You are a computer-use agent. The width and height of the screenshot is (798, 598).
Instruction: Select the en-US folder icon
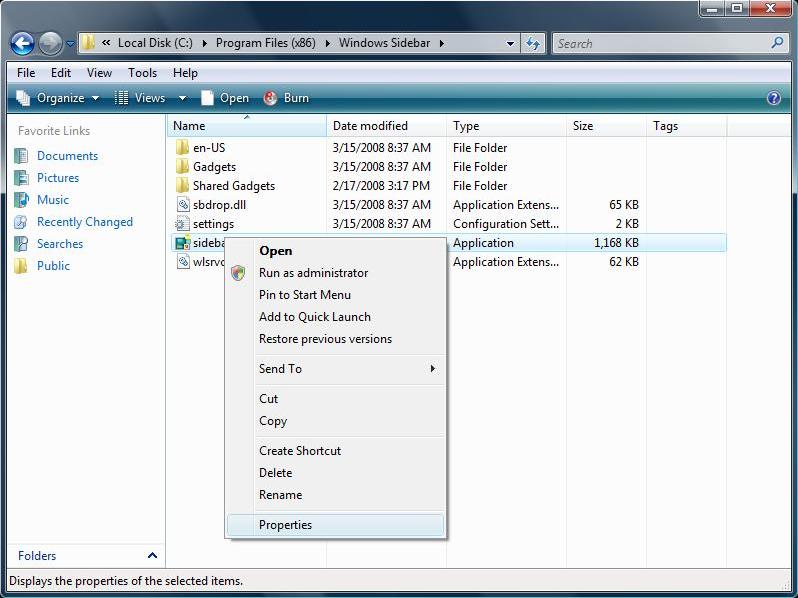(x=182, y=148)
